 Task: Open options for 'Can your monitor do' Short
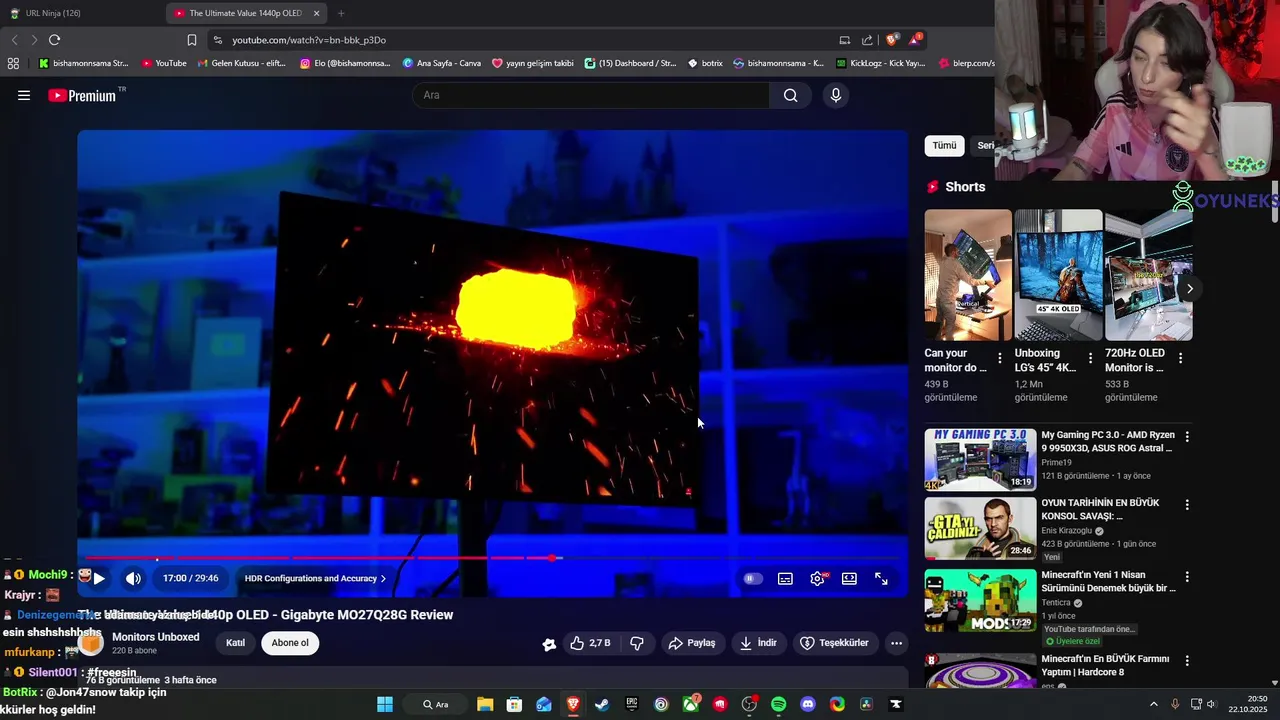(x=999, y=358)
